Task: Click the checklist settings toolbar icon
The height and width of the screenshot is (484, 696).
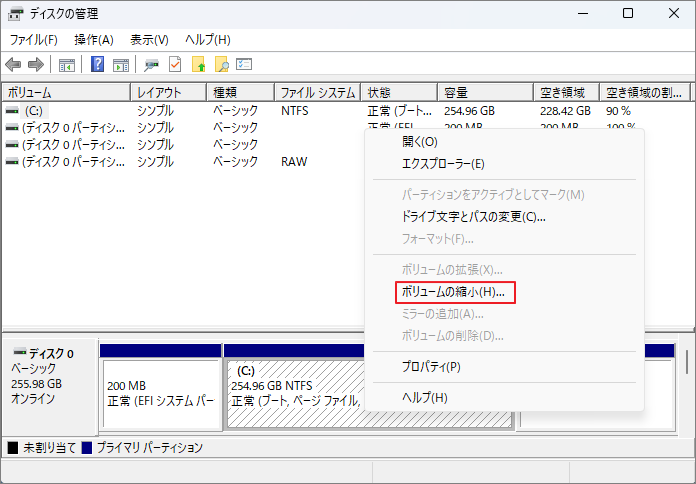Action: click(244, 64)
